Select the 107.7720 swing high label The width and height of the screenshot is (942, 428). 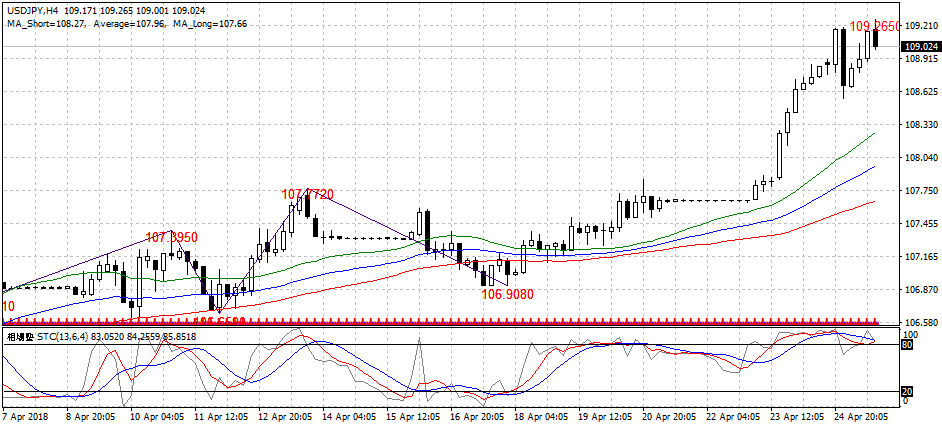(x=307, y=194)
